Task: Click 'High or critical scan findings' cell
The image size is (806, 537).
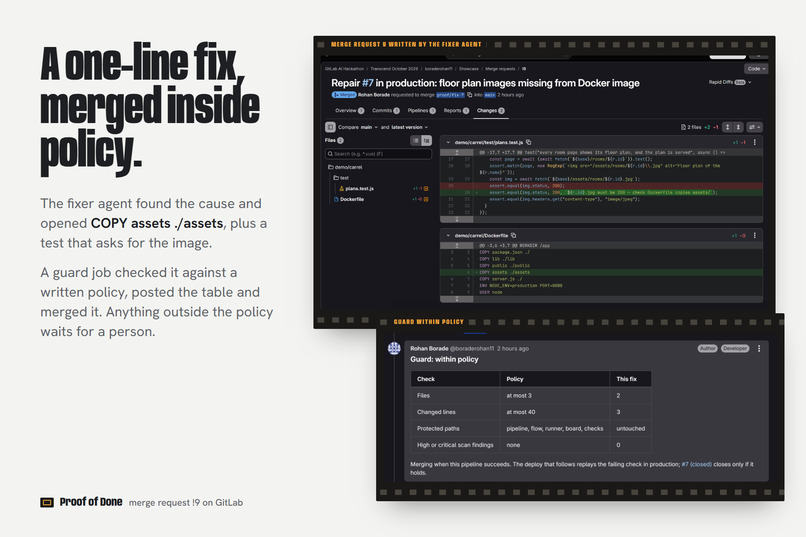Action: [455, 445]
